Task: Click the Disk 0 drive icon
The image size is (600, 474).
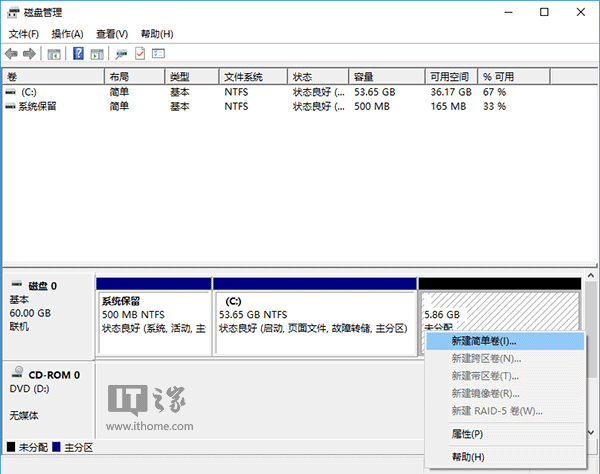Action: (16, 283)
